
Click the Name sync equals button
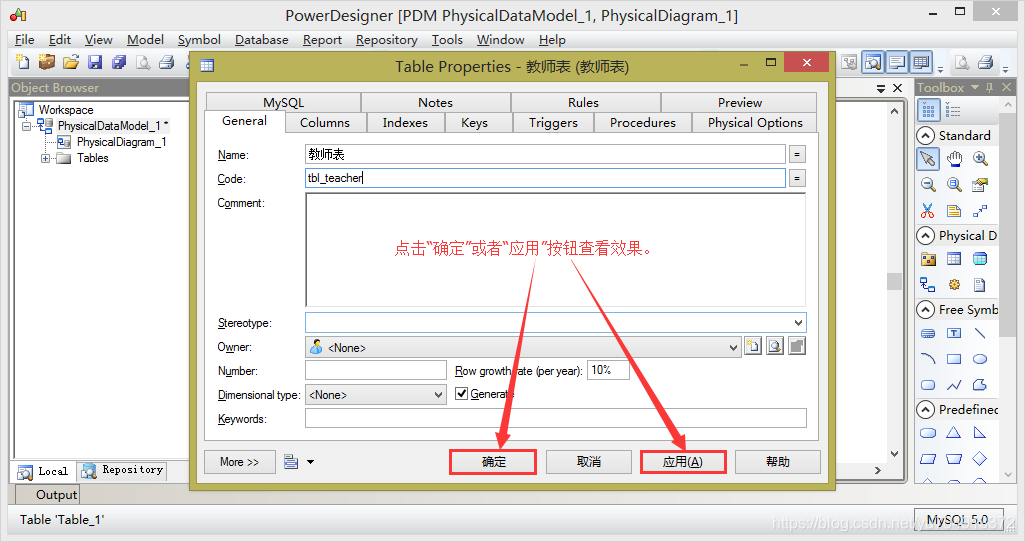[797, 154]
